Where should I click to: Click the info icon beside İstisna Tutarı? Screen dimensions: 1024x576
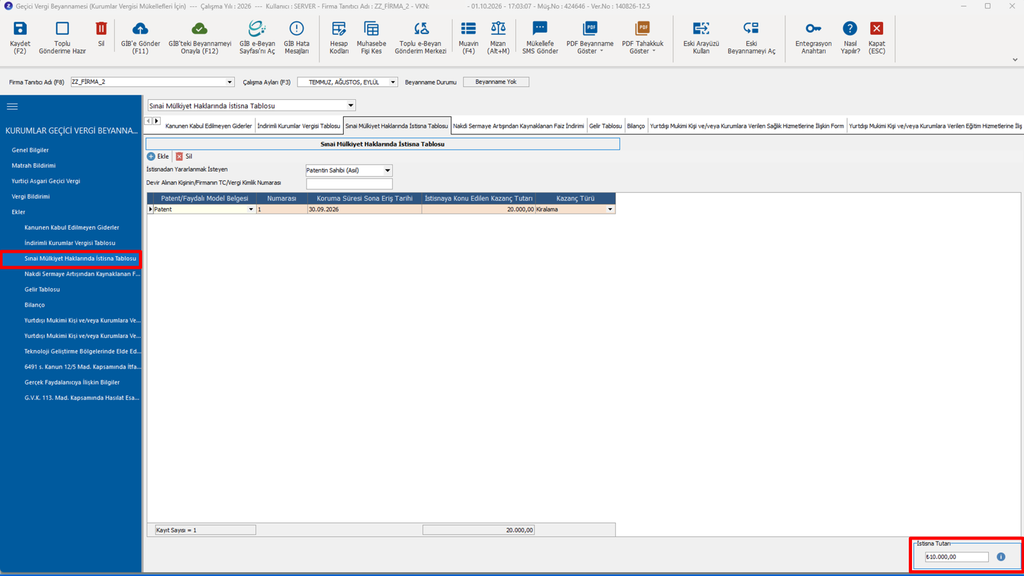pos(1001,557)
